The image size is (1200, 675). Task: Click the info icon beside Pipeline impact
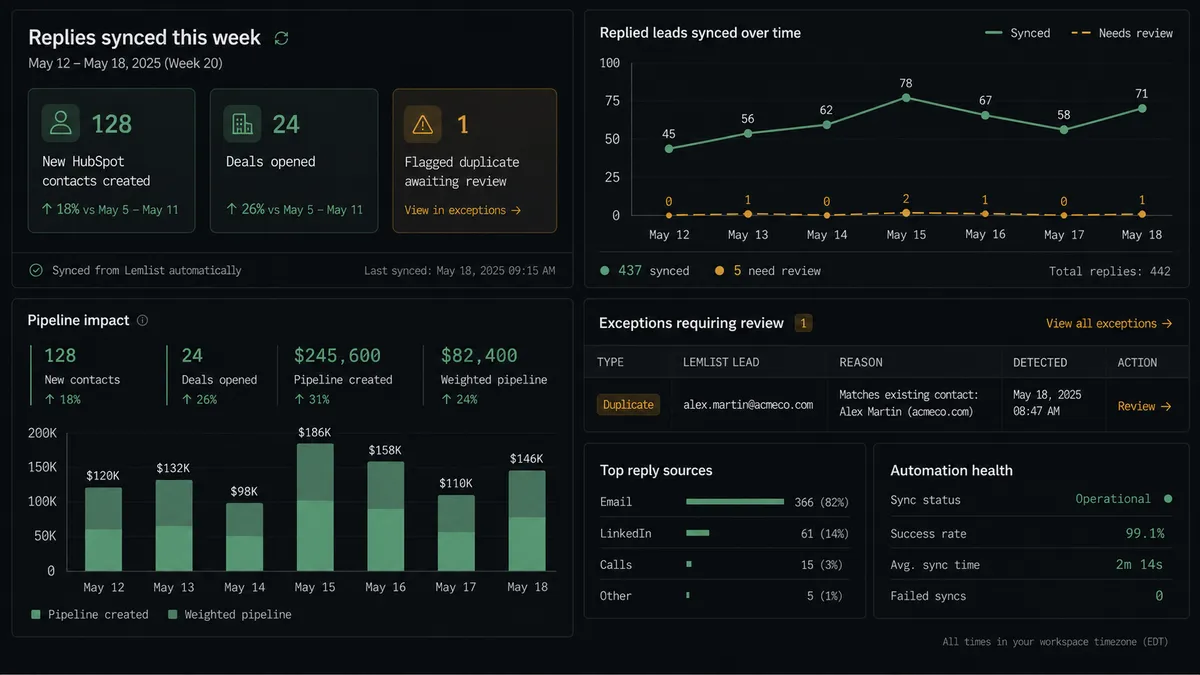(x=142, y=321)
